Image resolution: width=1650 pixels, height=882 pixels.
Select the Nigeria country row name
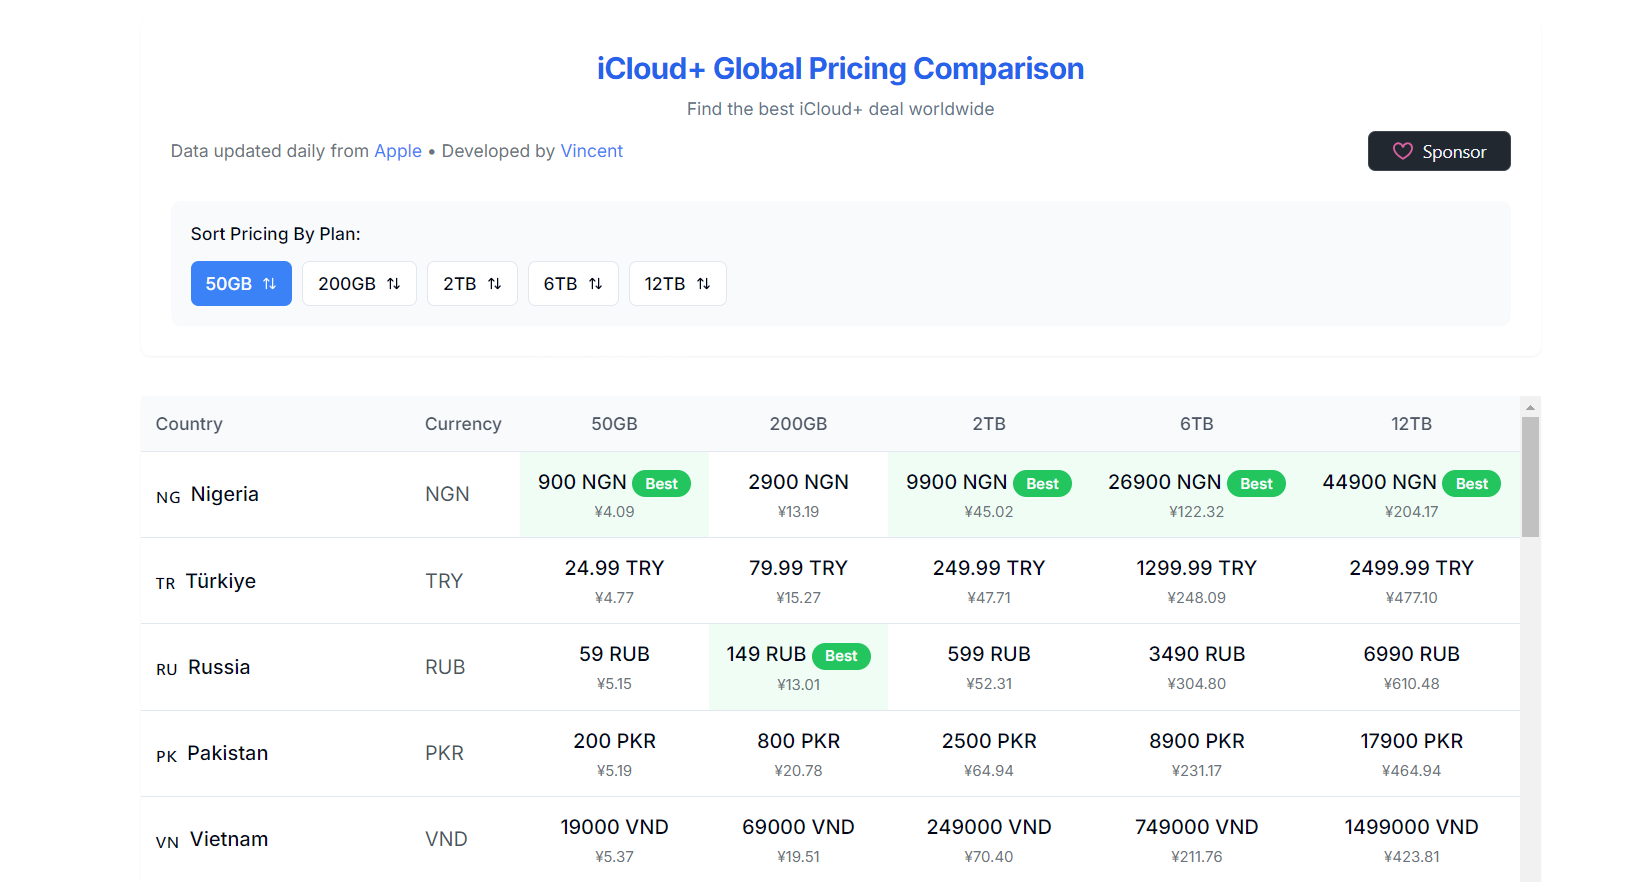click(x=224, y=494)
